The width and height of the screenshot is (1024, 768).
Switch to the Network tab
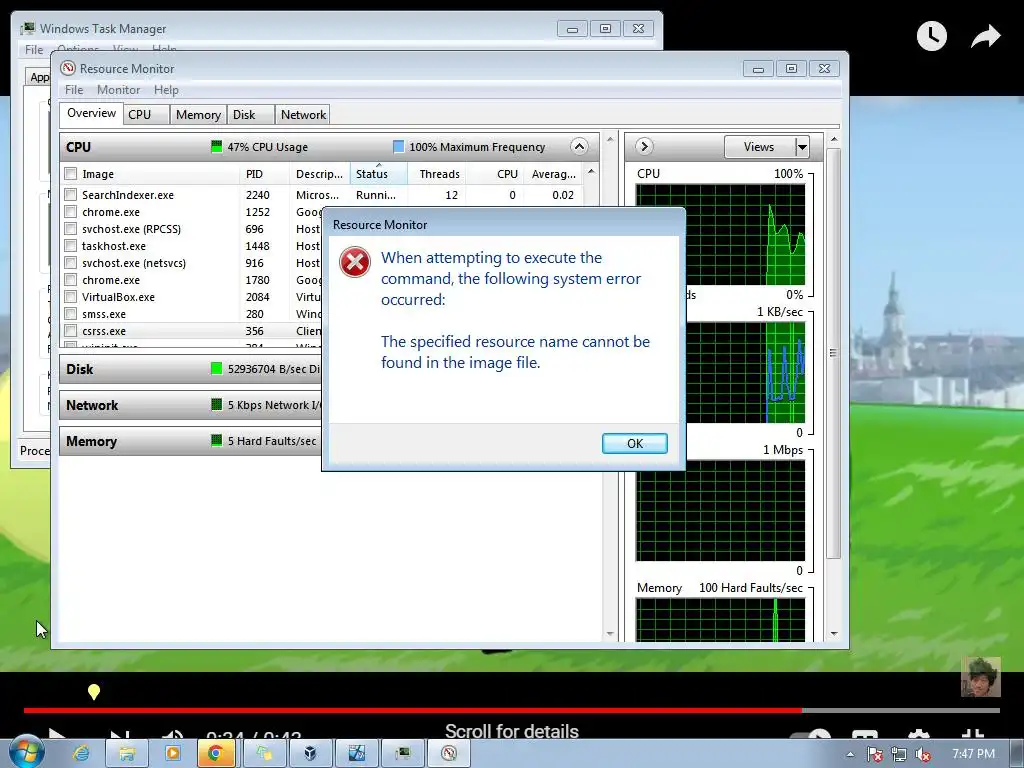coord(303,115)
